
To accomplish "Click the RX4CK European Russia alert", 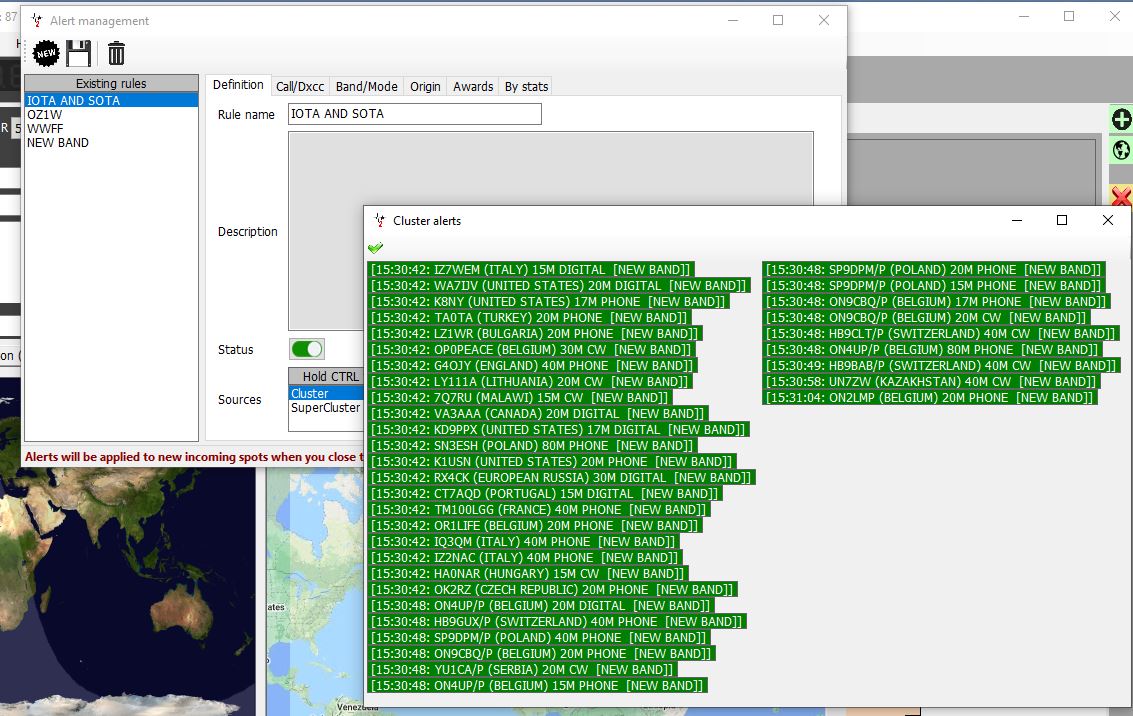I will click(x=561, y=478).
